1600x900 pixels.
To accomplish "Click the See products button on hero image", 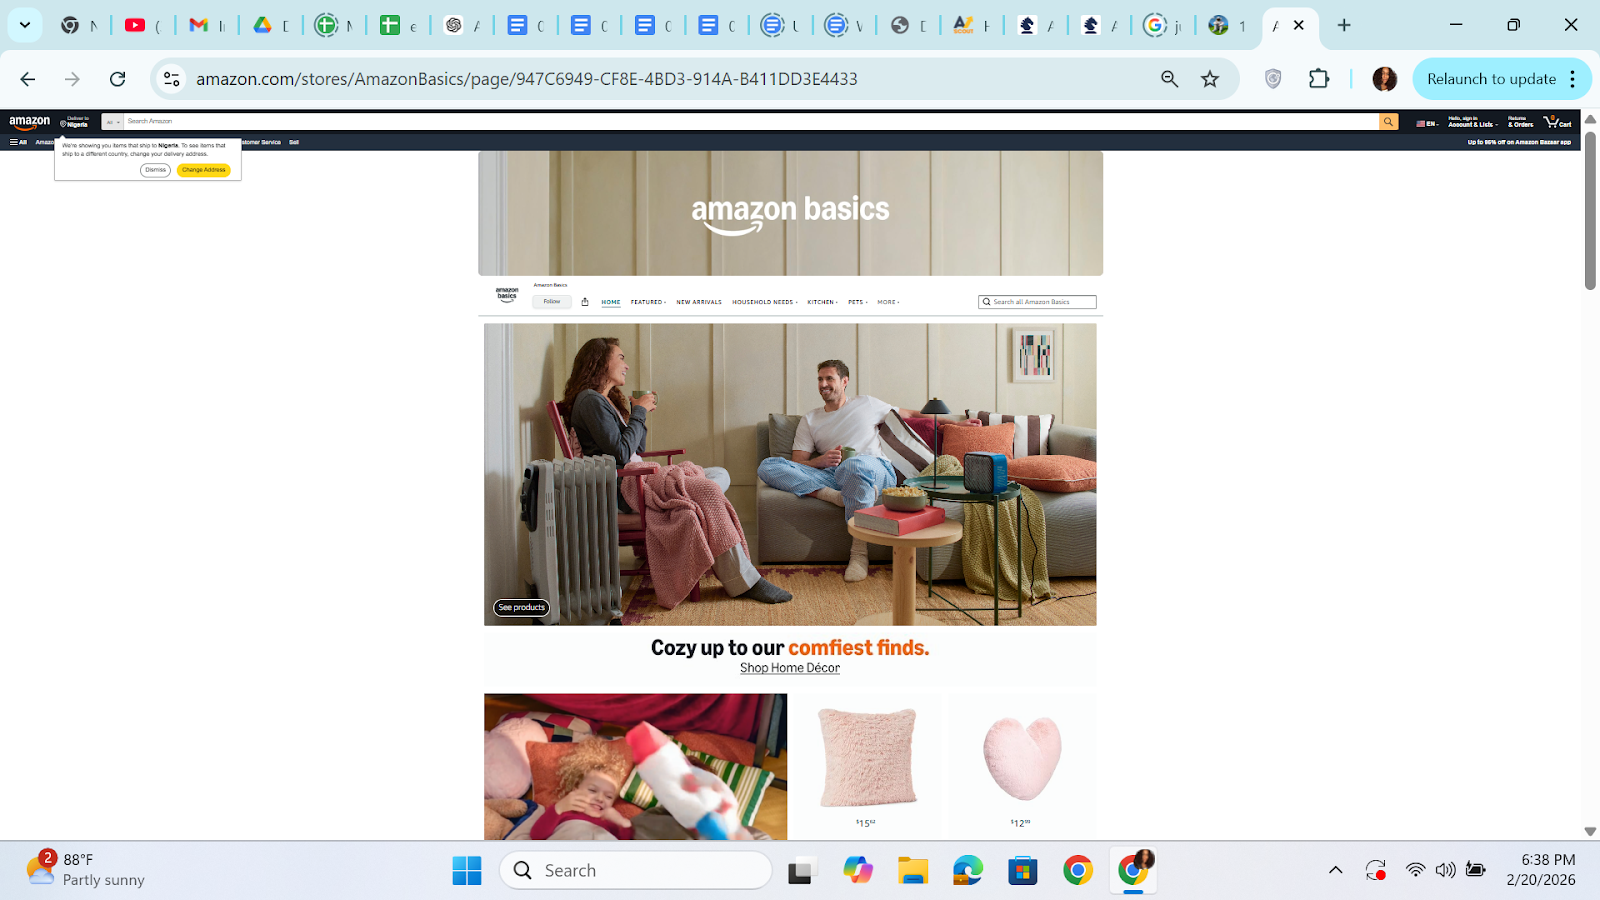I will [x=521, y=607].
